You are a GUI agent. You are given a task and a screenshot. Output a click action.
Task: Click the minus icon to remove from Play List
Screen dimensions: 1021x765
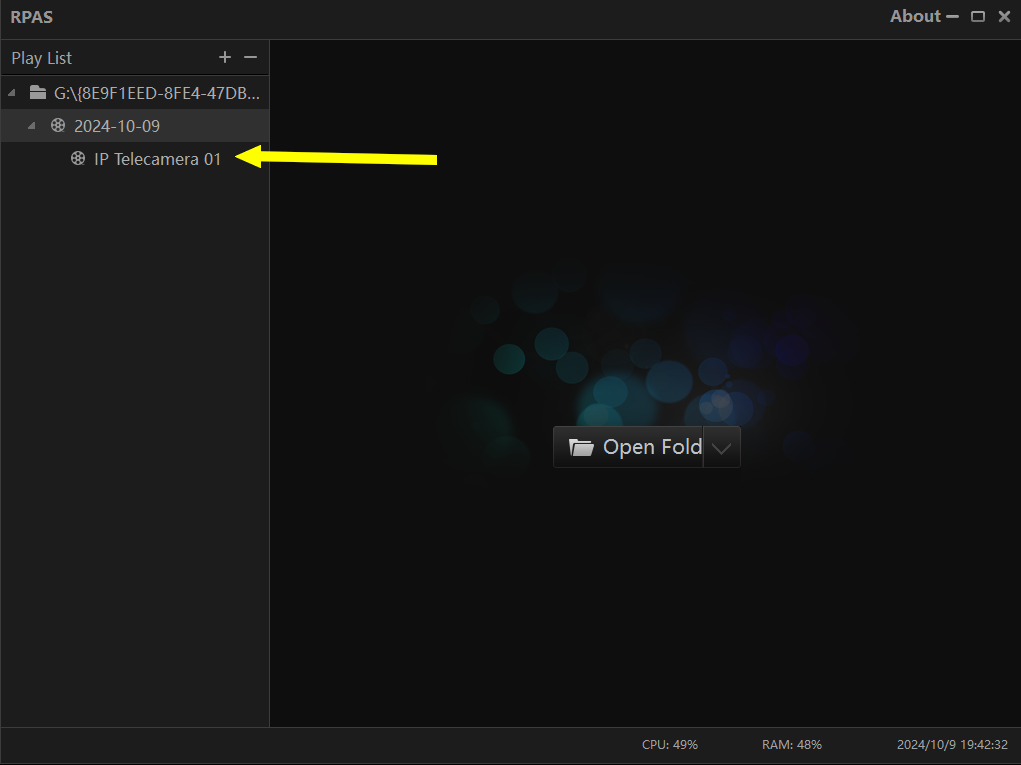(251, 58)
